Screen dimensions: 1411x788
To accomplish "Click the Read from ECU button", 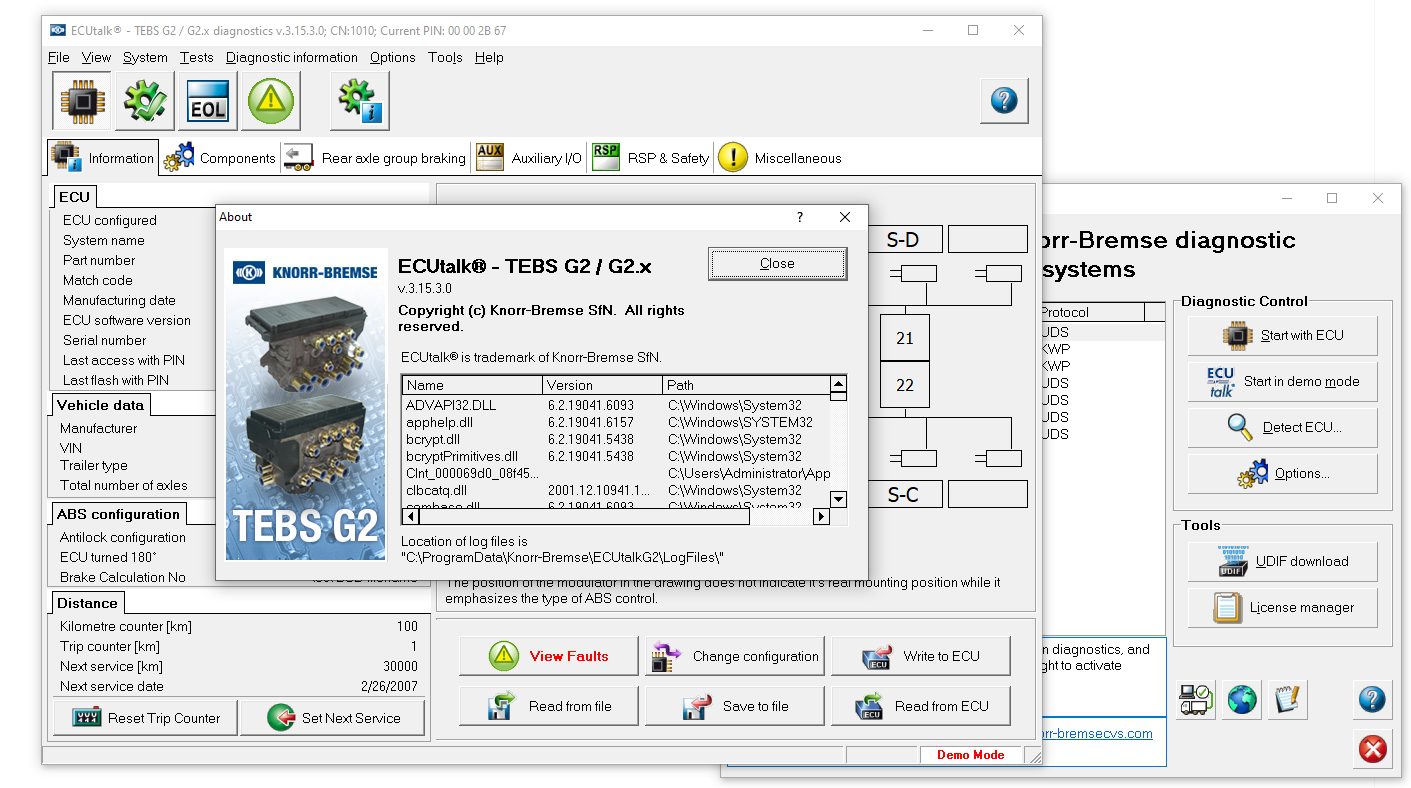I will (x=921, y=706).
